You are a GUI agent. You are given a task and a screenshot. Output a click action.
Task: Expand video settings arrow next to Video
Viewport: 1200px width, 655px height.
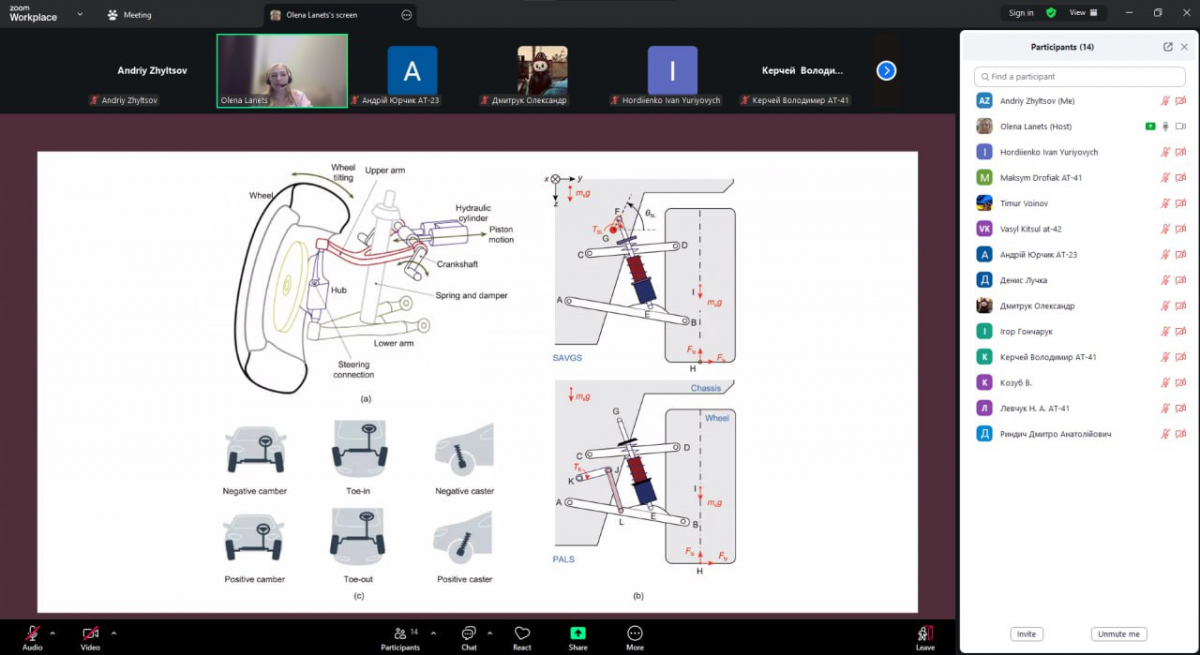pyautogui.click(x=113, y=632)
